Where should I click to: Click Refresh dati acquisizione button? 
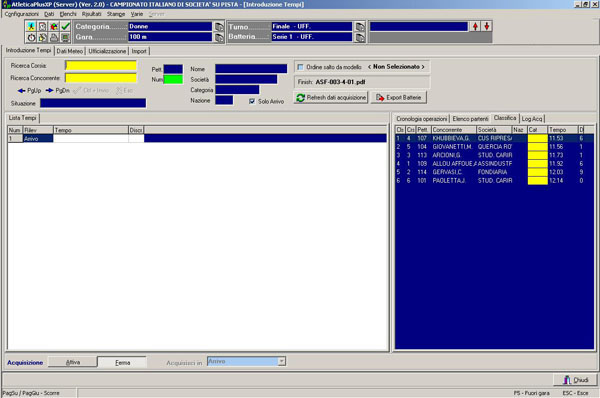[x=331, y=98]
